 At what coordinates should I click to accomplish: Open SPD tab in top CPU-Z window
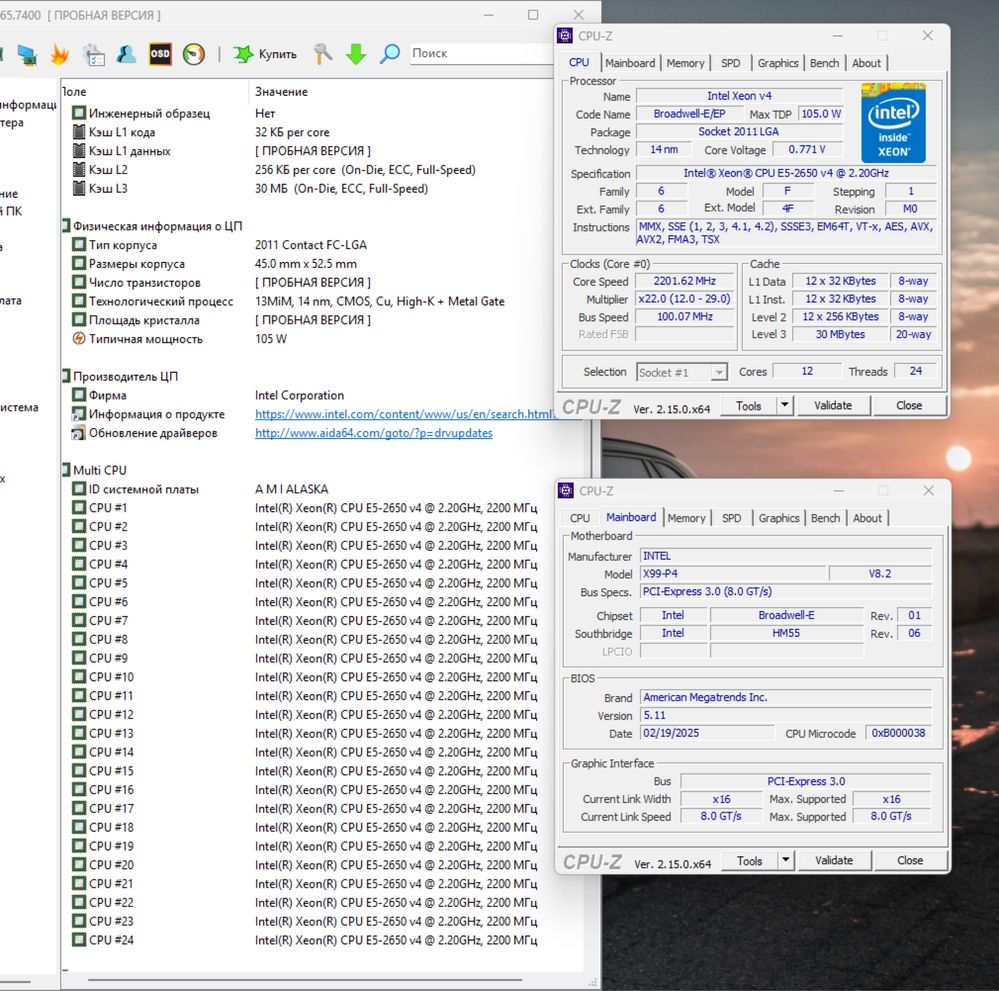pos(731,63)
